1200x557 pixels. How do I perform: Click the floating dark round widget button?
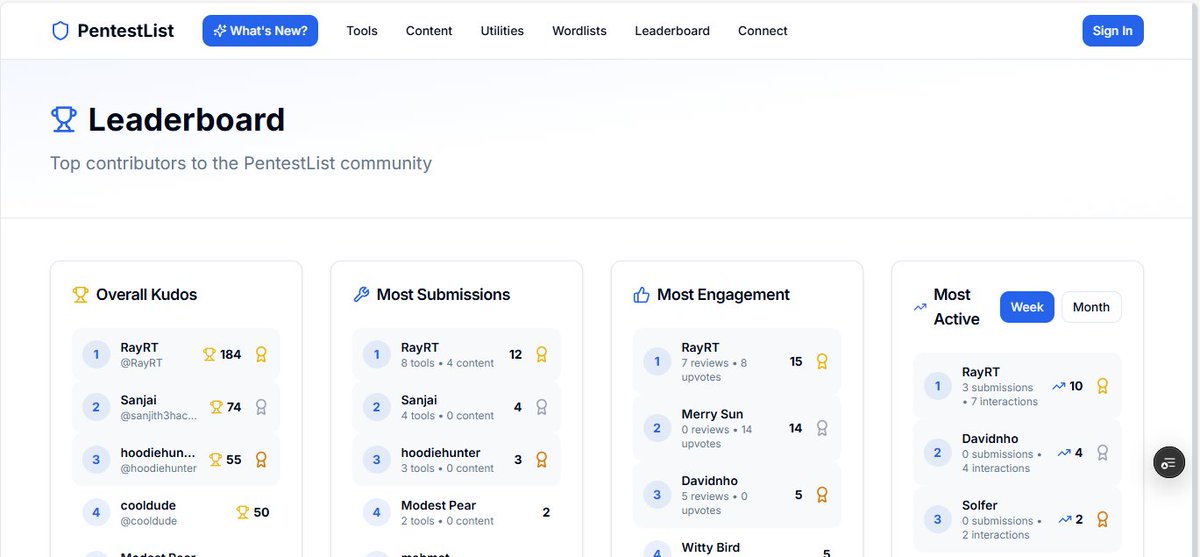[1169, 462]
